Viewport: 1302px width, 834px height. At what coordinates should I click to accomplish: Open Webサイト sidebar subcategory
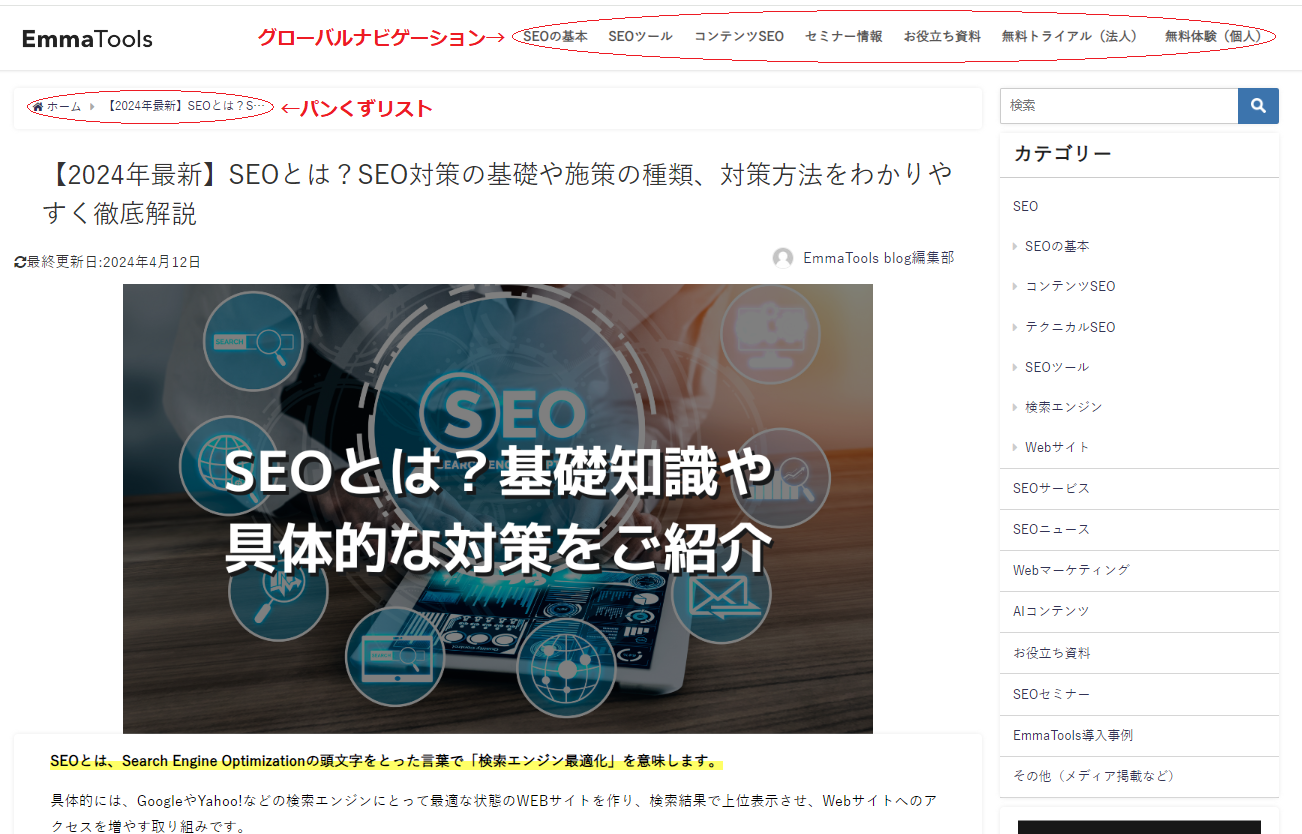(x=1056, y=447)
